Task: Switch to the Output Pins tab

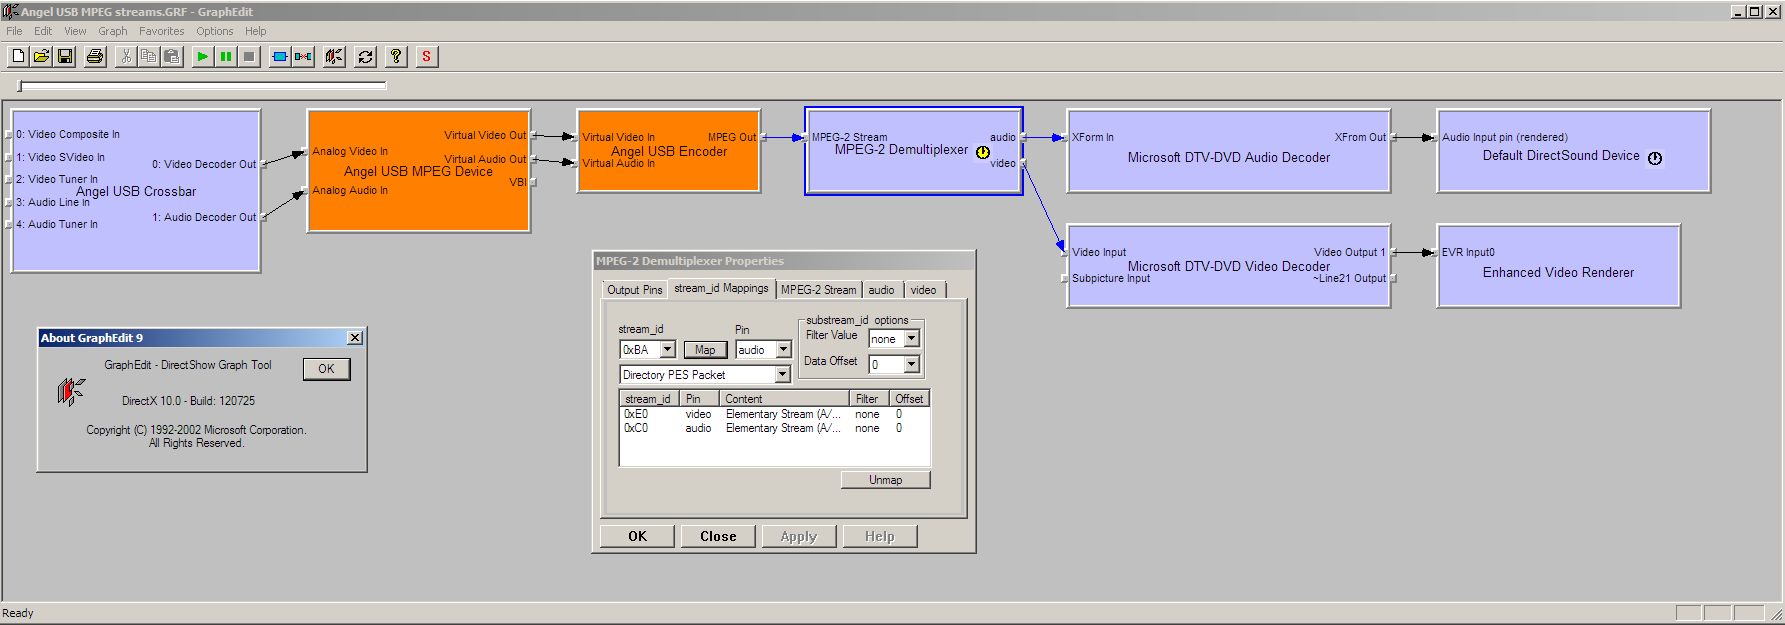Action: (x=635, y=290)
